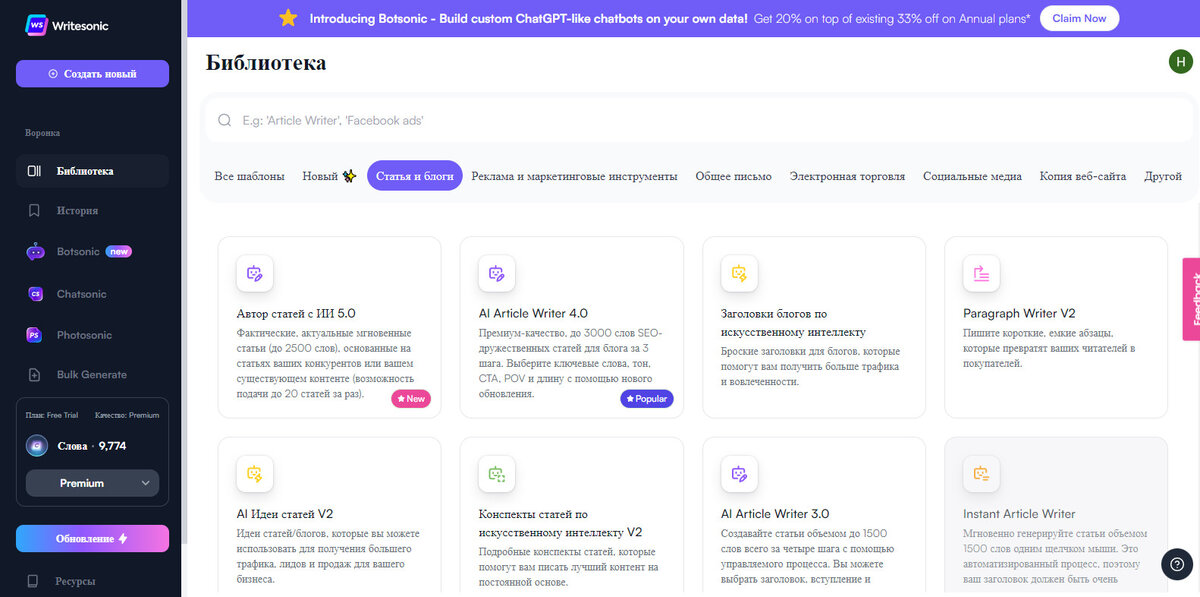Click the Качество: Premium label

(x=126, y=415)
